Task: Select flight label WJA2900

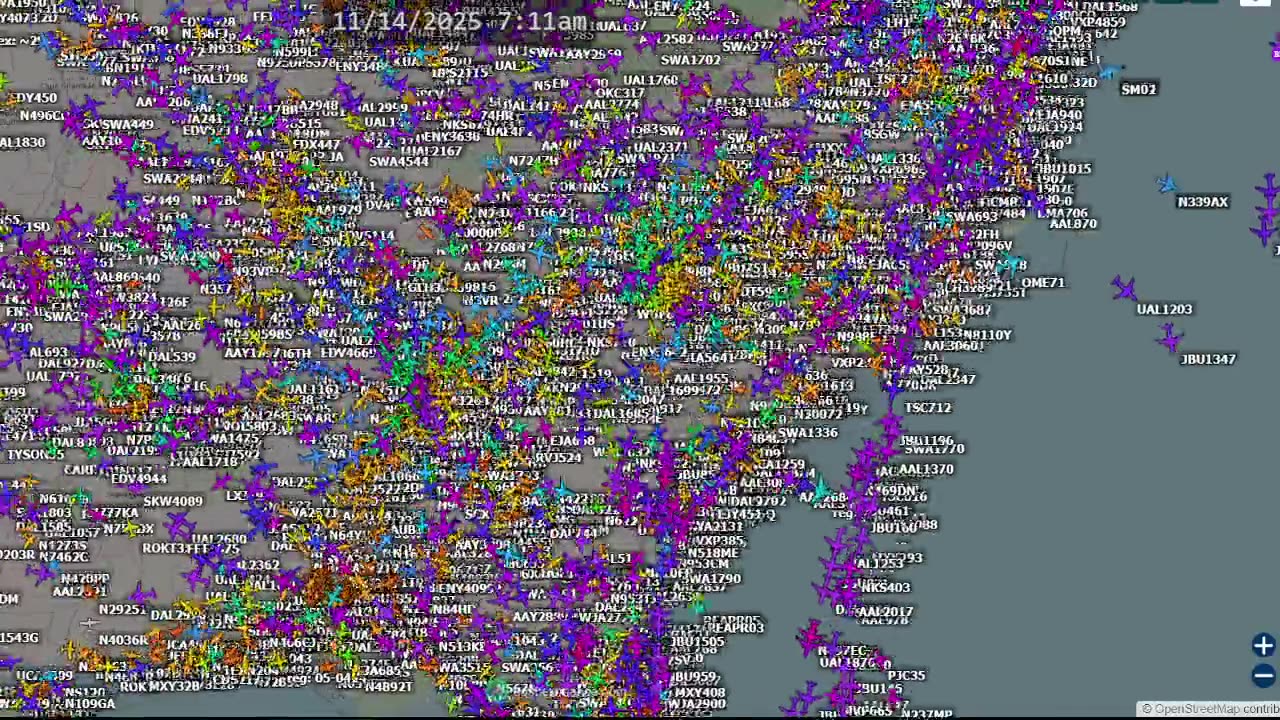Action: pos(696,705)
